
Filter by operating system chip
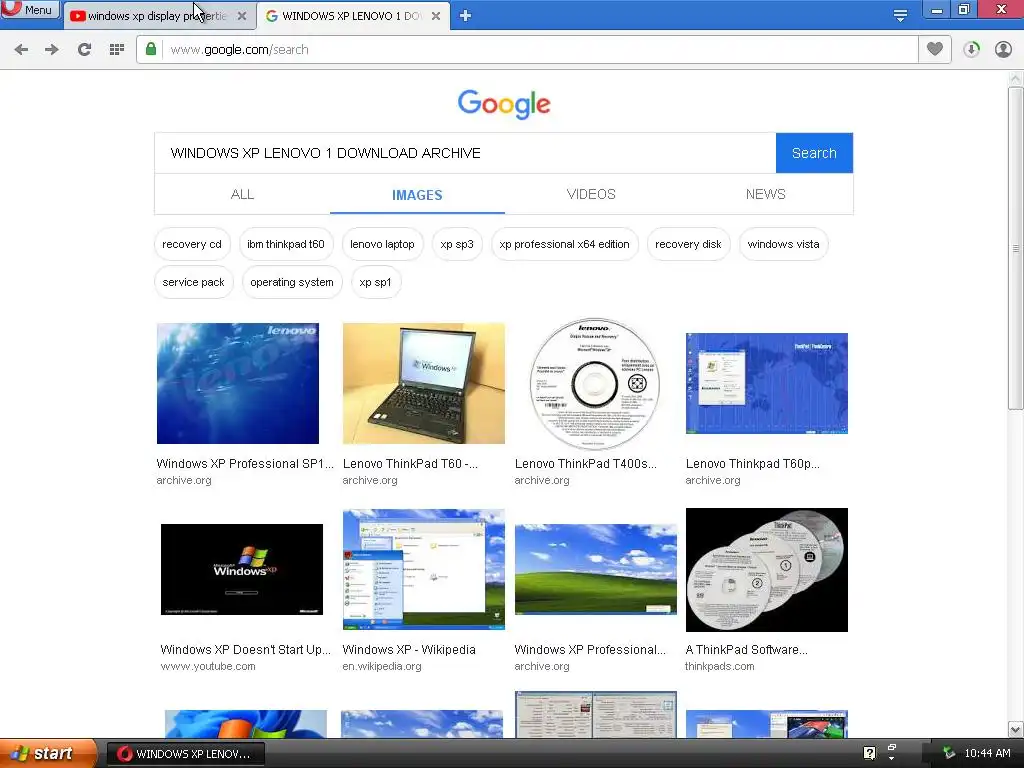[292, 282]
